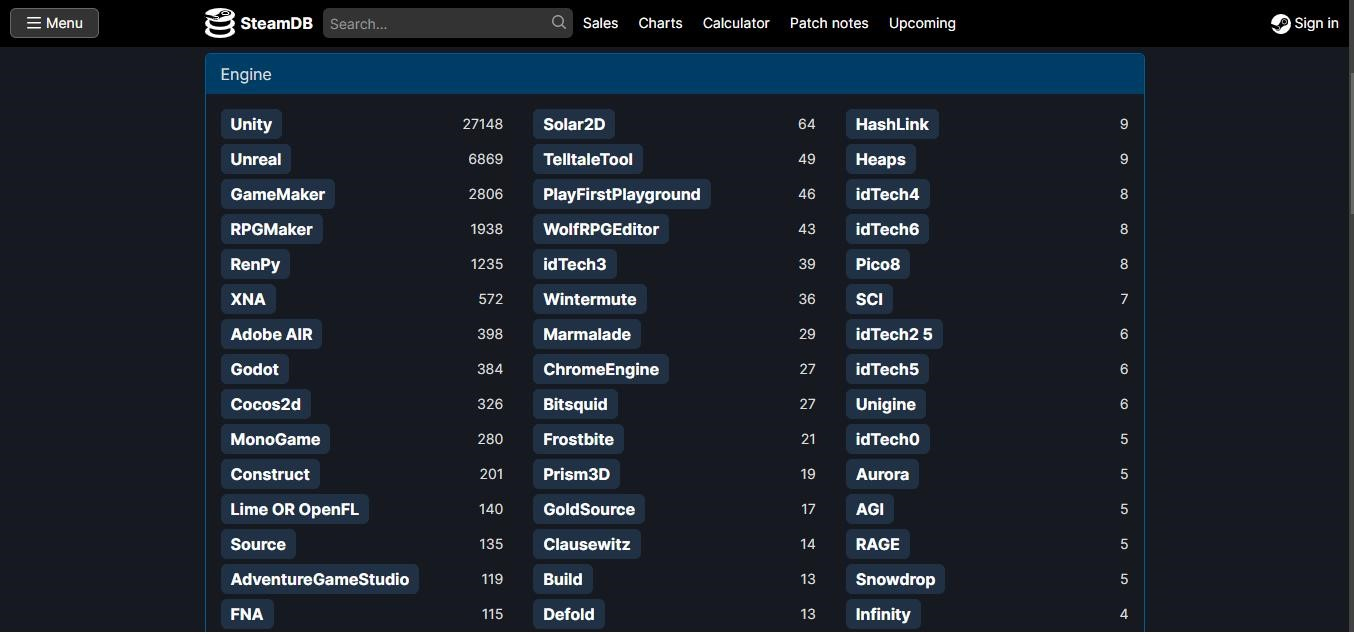Viewport: 1354px width, 634px height.
Task: Open the Charts page
Action: click(x=660, y=23)
